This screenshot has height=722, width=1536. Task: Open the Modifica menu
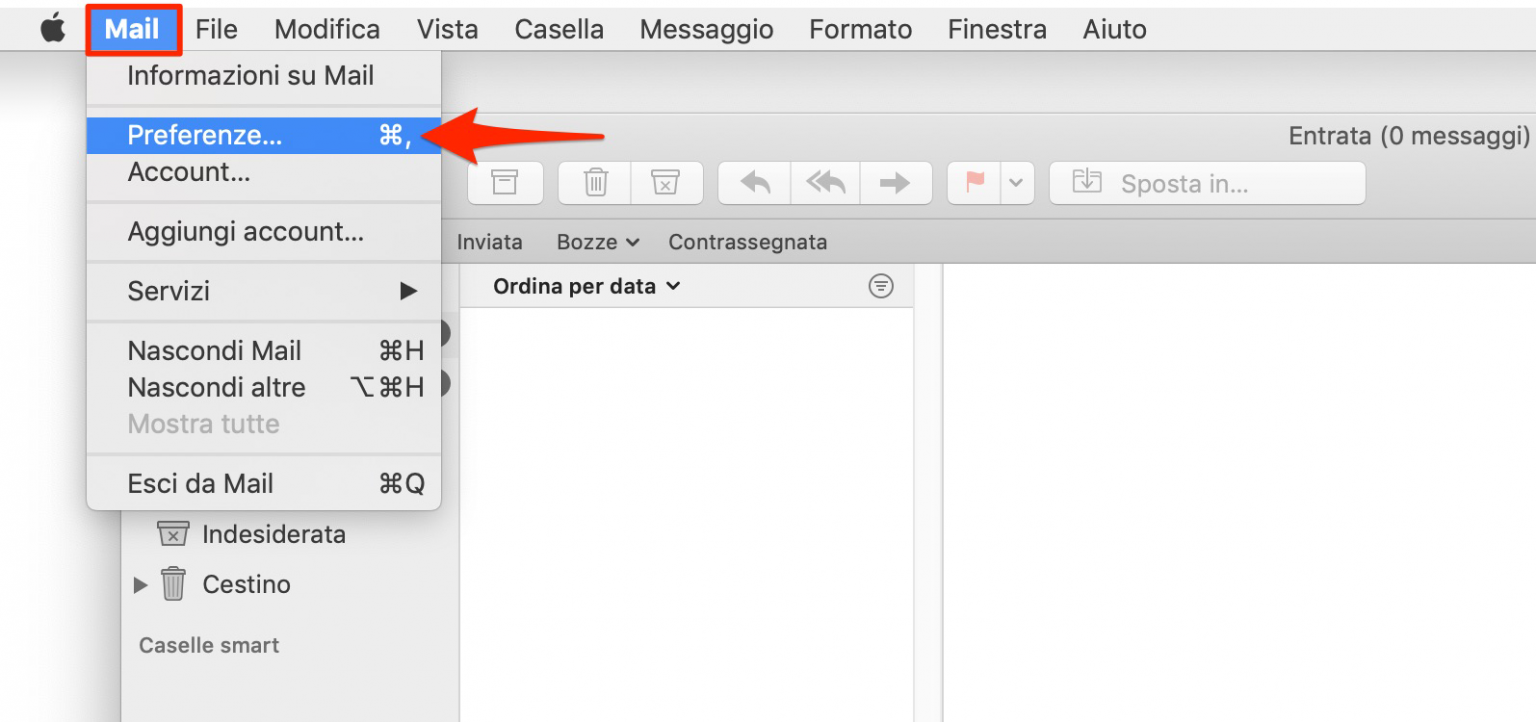pos(327,30)
